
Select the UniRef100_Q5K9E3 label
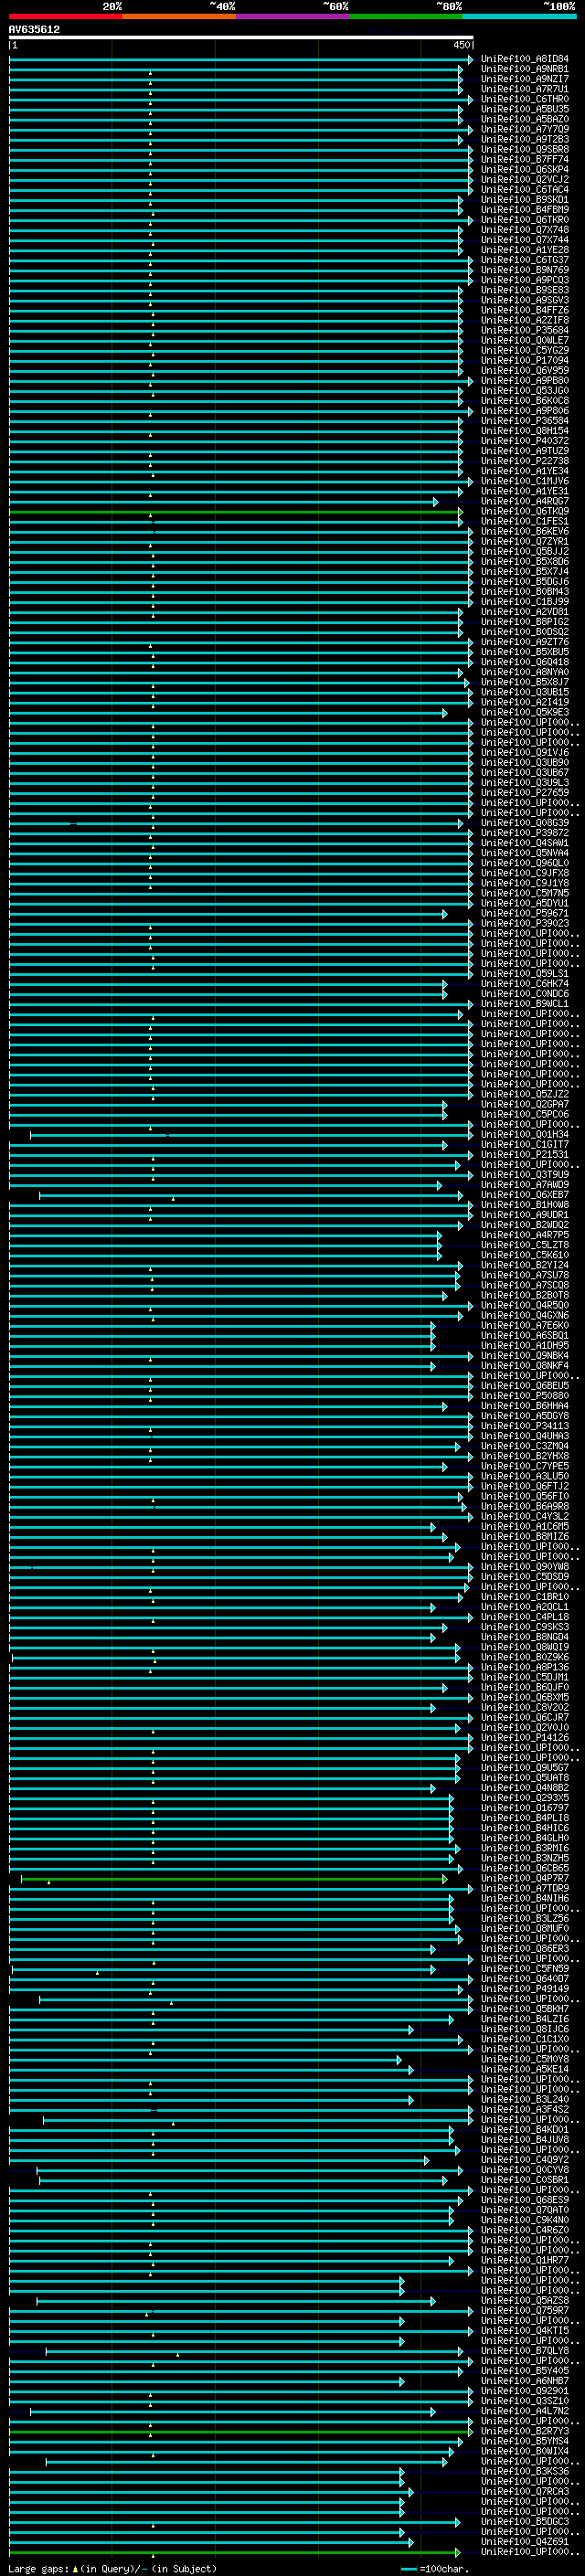(x=525, y=712)
